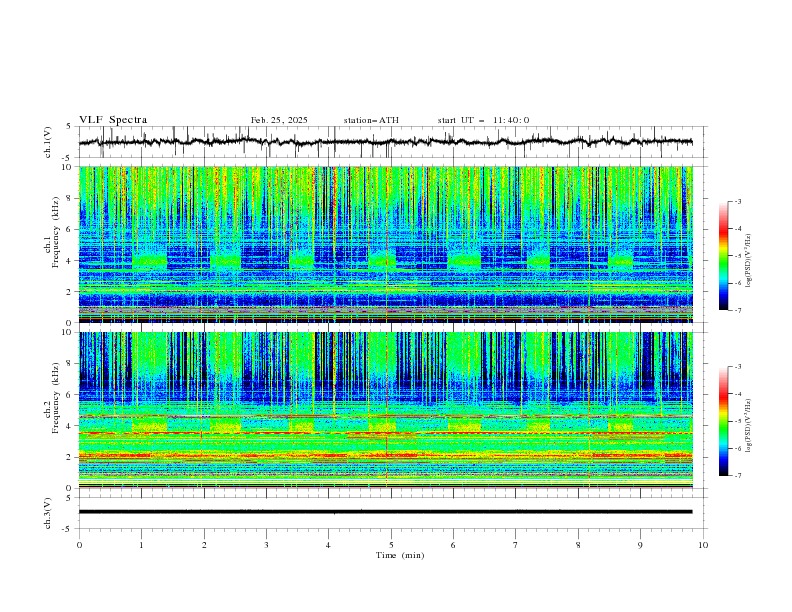Click the "Time (min)" axis label

tap(400, 555)
